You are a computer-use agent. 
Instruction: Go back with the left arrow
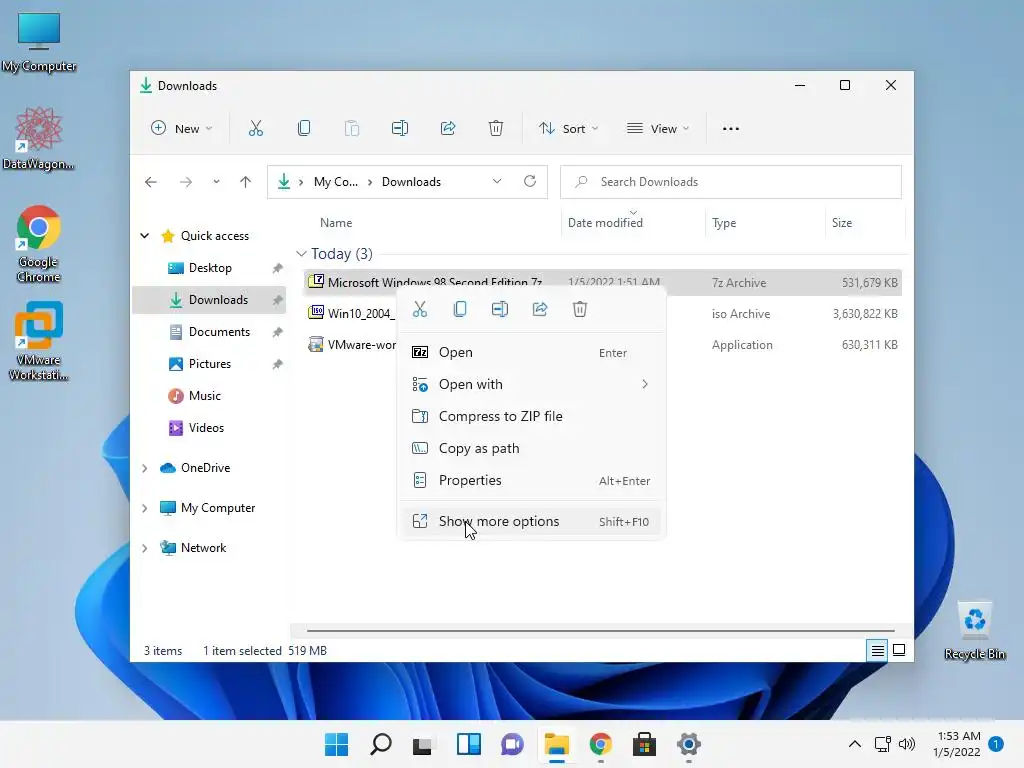pos(151,182)
